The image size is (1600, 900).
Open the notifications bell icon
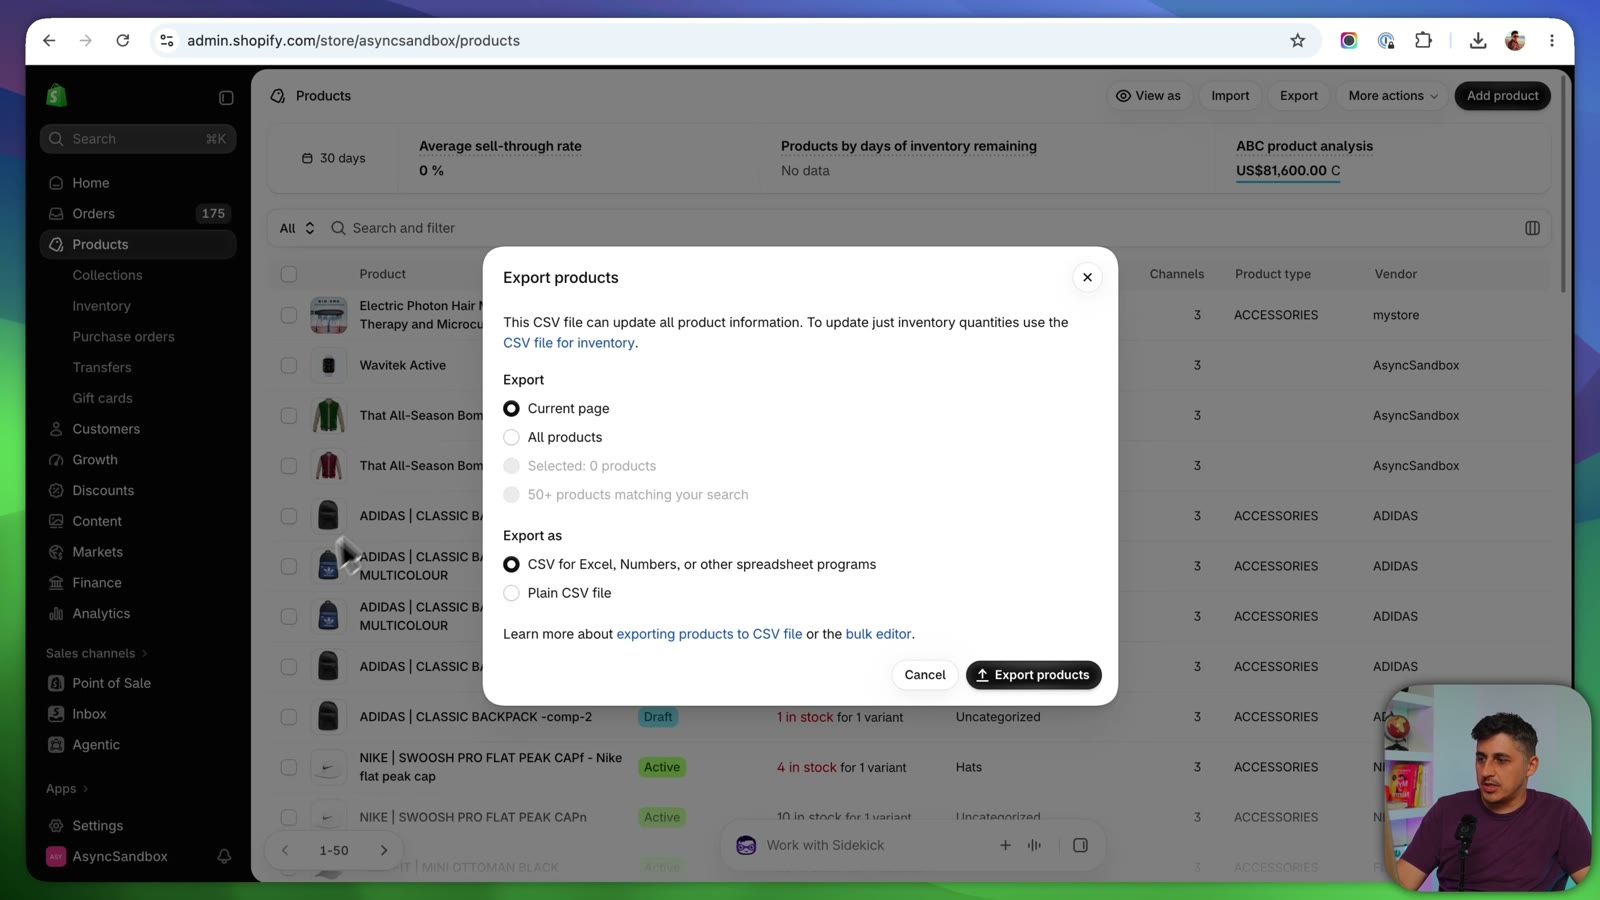click(x=224, y=857)
